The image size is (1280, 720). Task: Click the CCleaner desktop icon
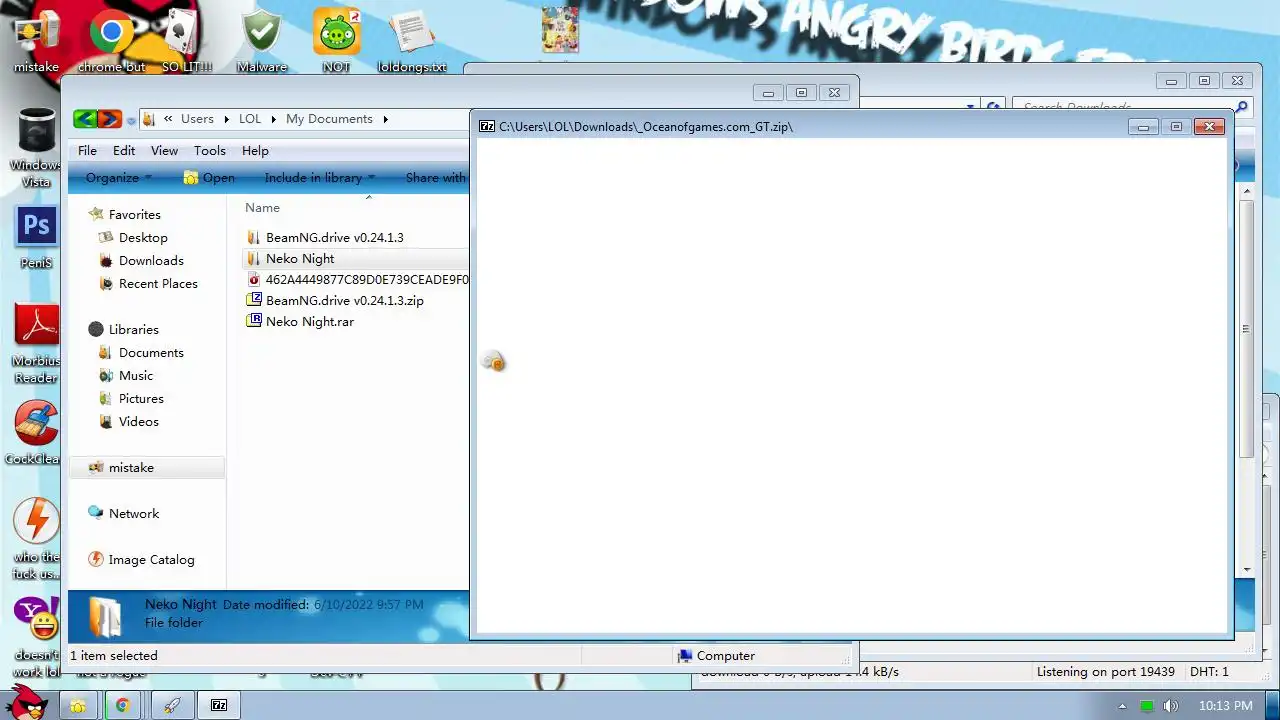coord(36,433)
